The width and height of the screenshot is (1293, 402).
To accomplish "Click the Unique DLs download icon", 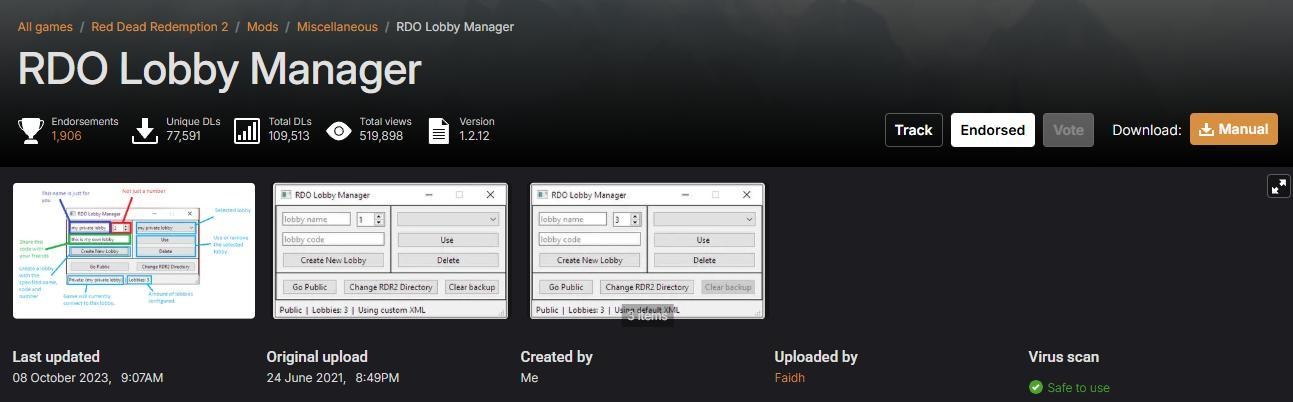I will pyautogui.click(x=146, y=130).
